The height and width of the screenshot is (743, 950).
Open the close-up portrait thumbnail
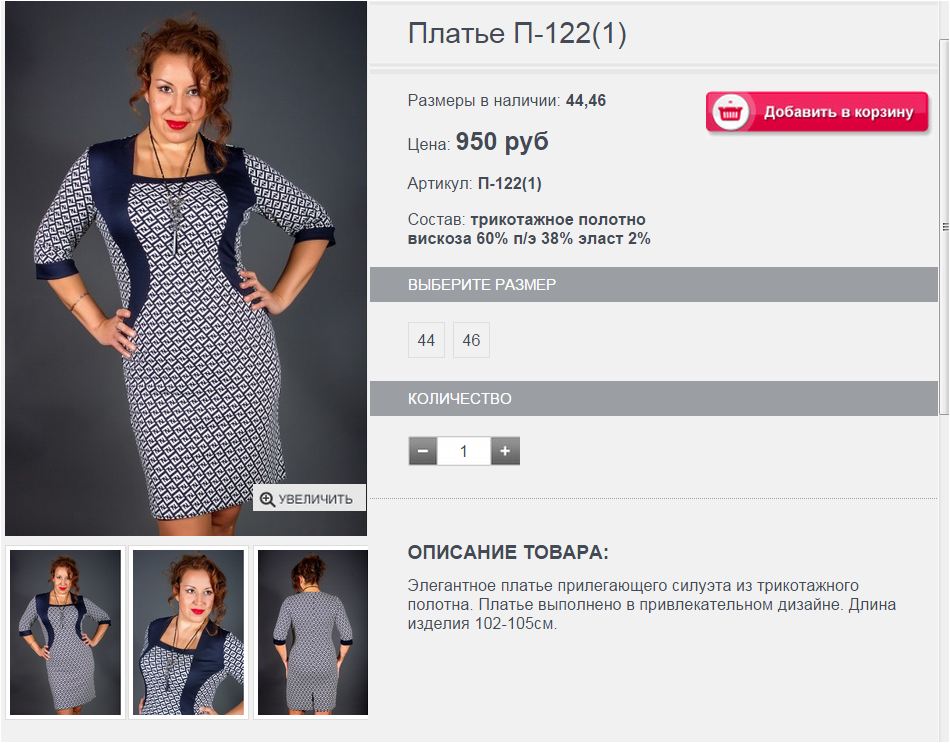click(188, 632)
